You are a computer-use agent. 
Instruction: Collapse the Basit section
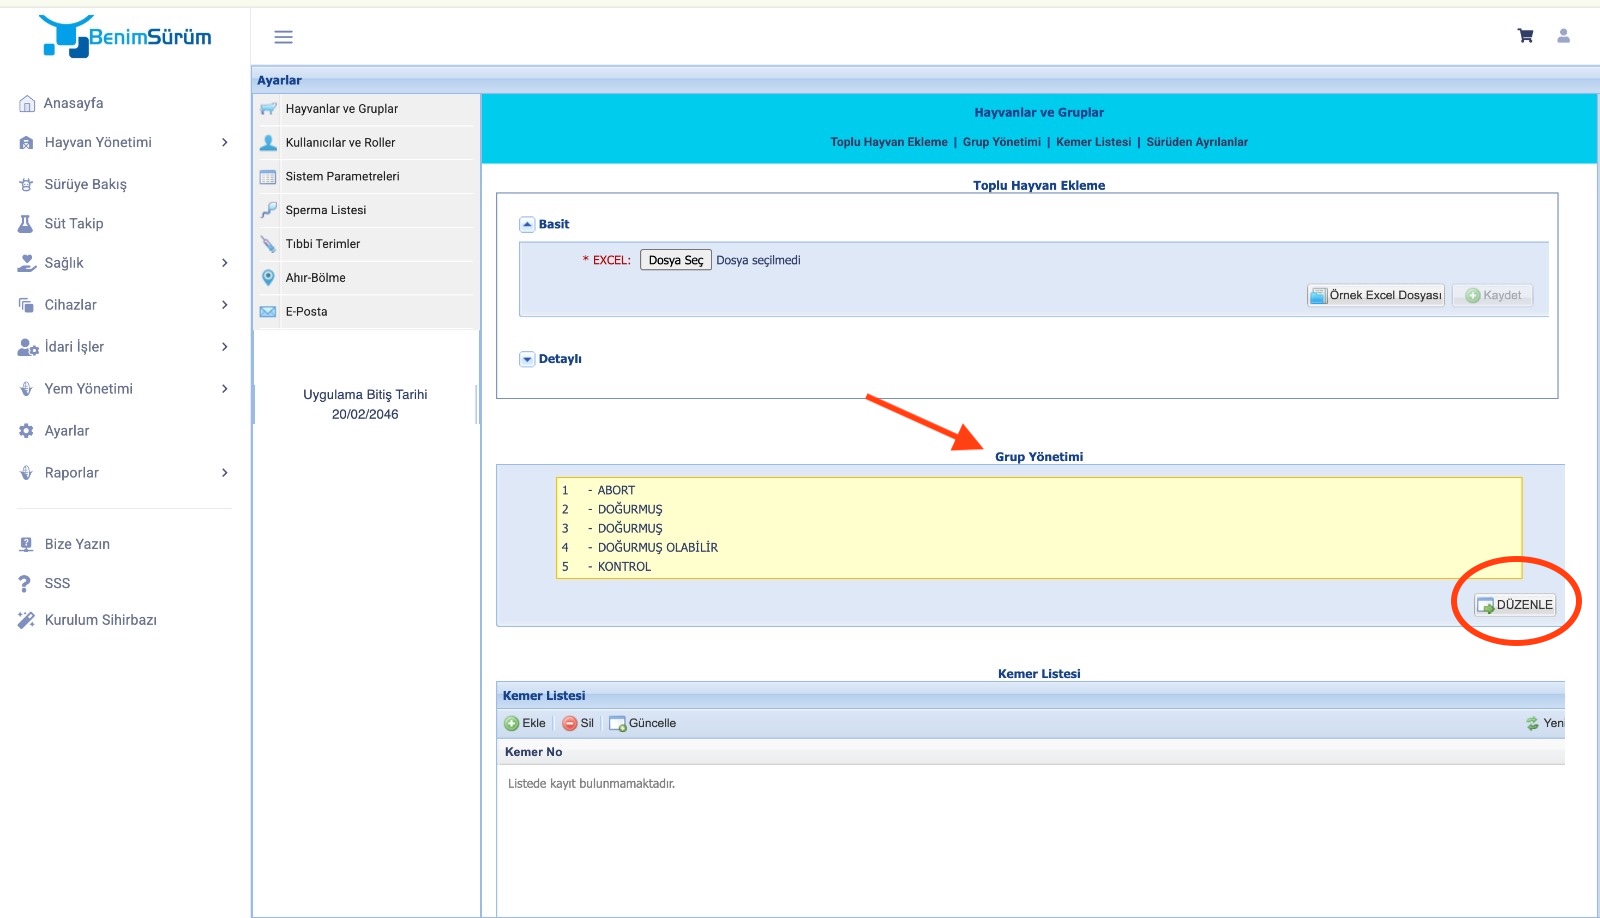pos(527,225)
